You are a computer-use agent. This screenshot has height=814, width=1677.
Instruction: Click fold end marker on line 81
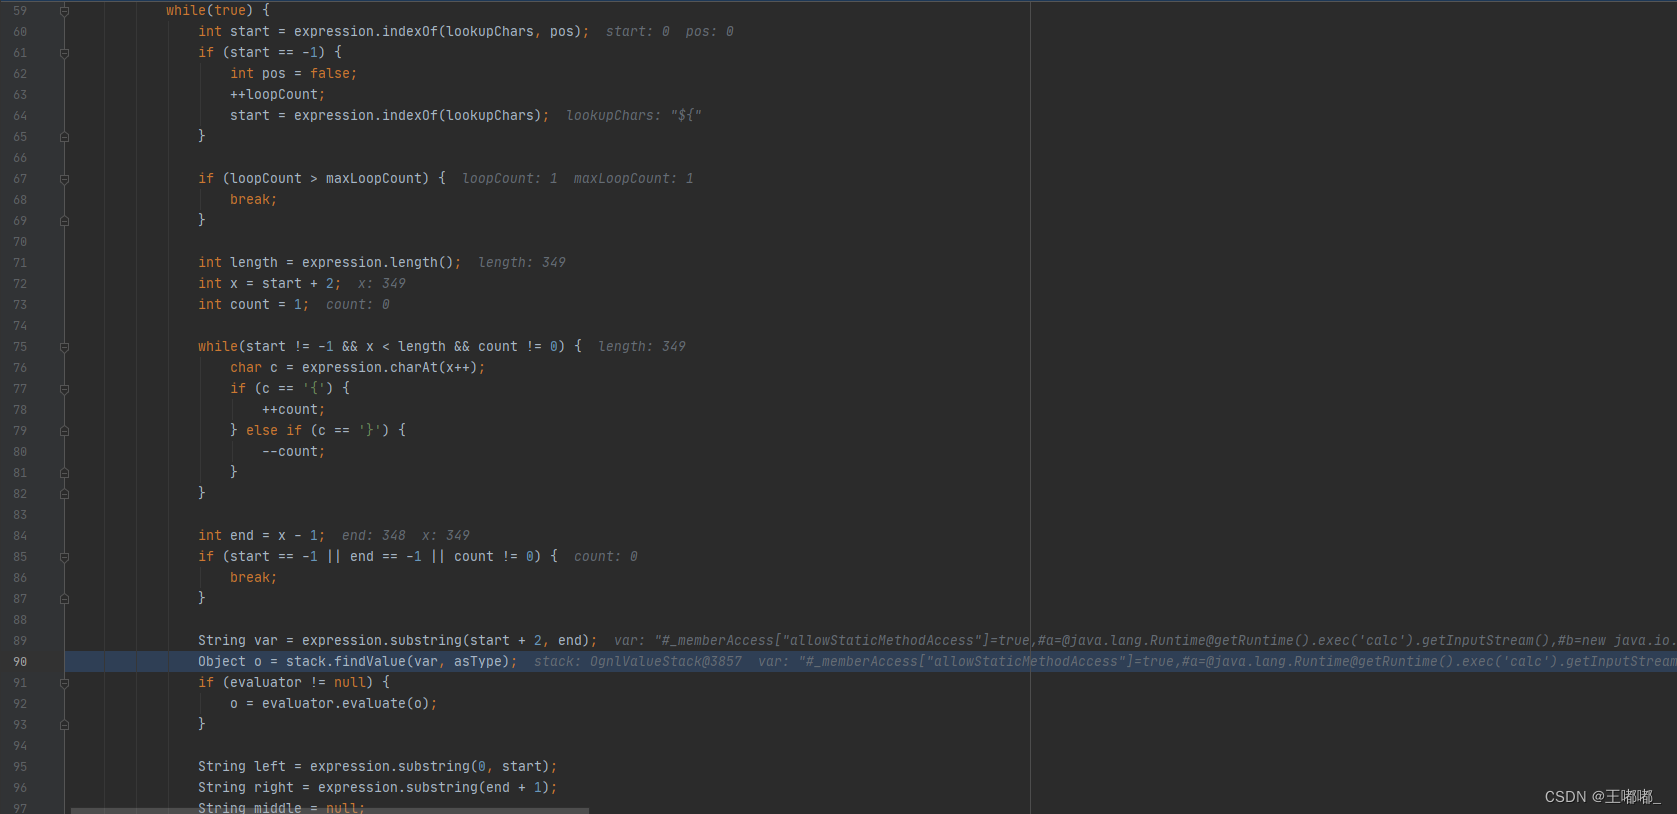coord(64,473)
